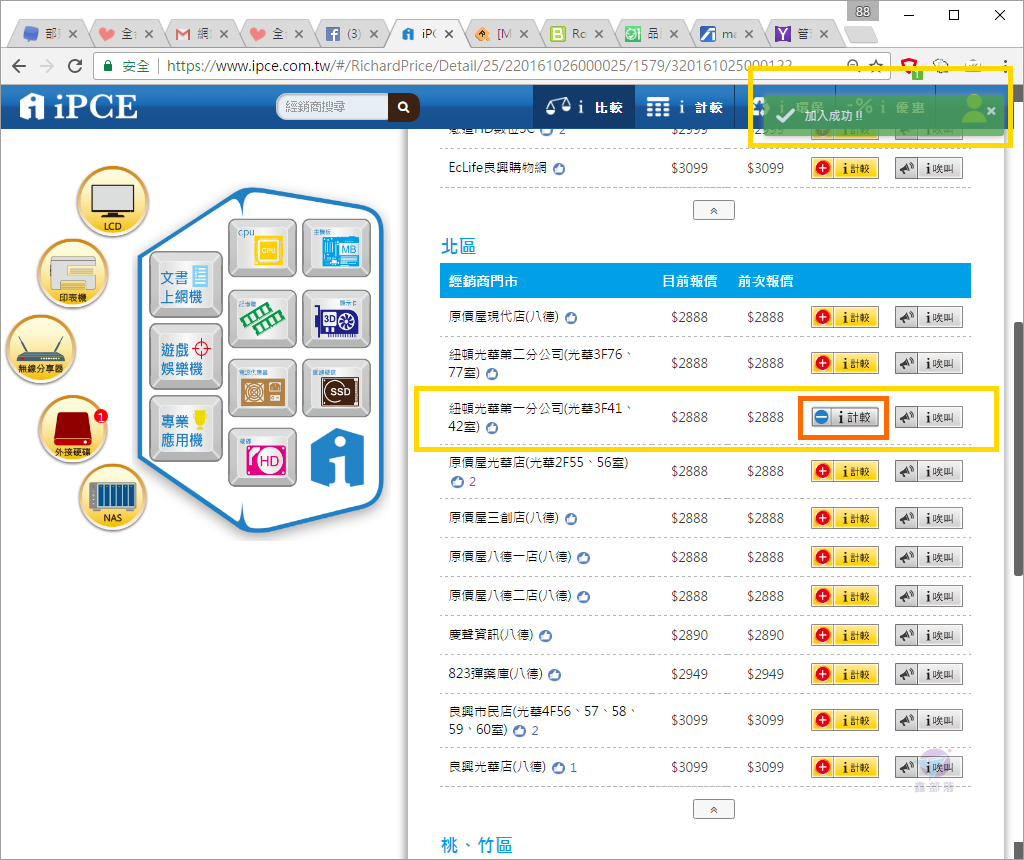Add 原價屋八德一店 to i計較
1024x860 pixels.
pyautogui.click(x=845, y=558)
